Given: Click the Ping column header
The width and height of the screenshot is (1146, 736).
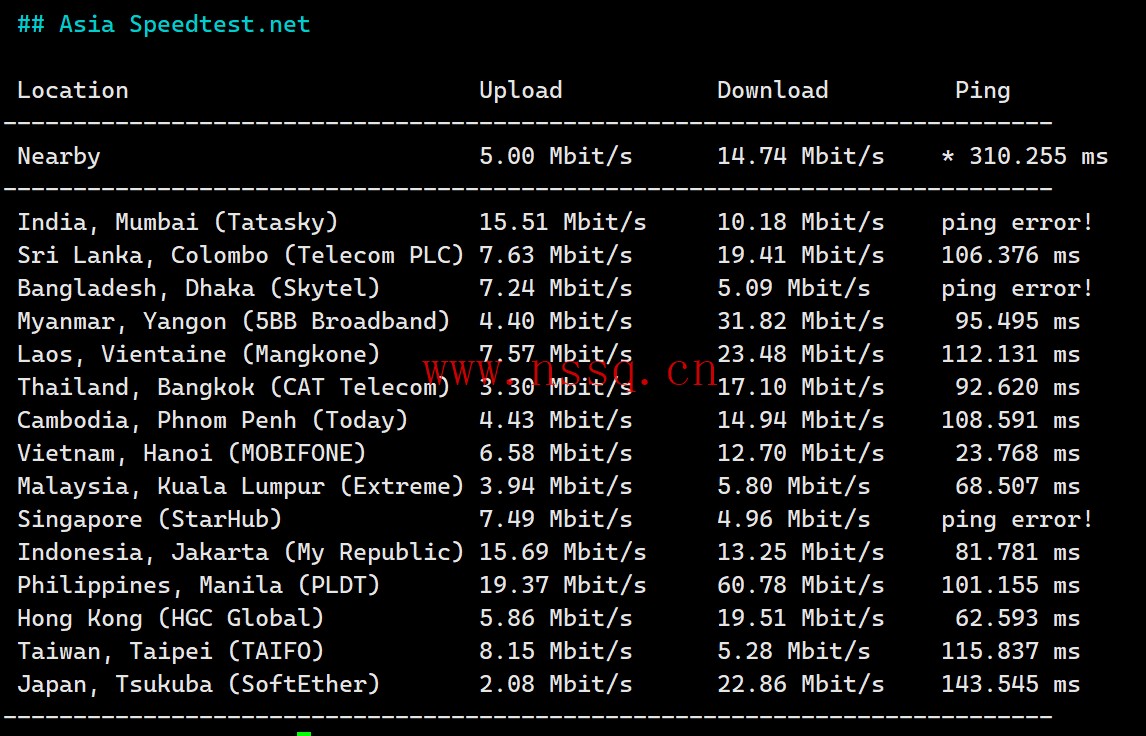Looking at the screenshot, I should pos(982,90).
